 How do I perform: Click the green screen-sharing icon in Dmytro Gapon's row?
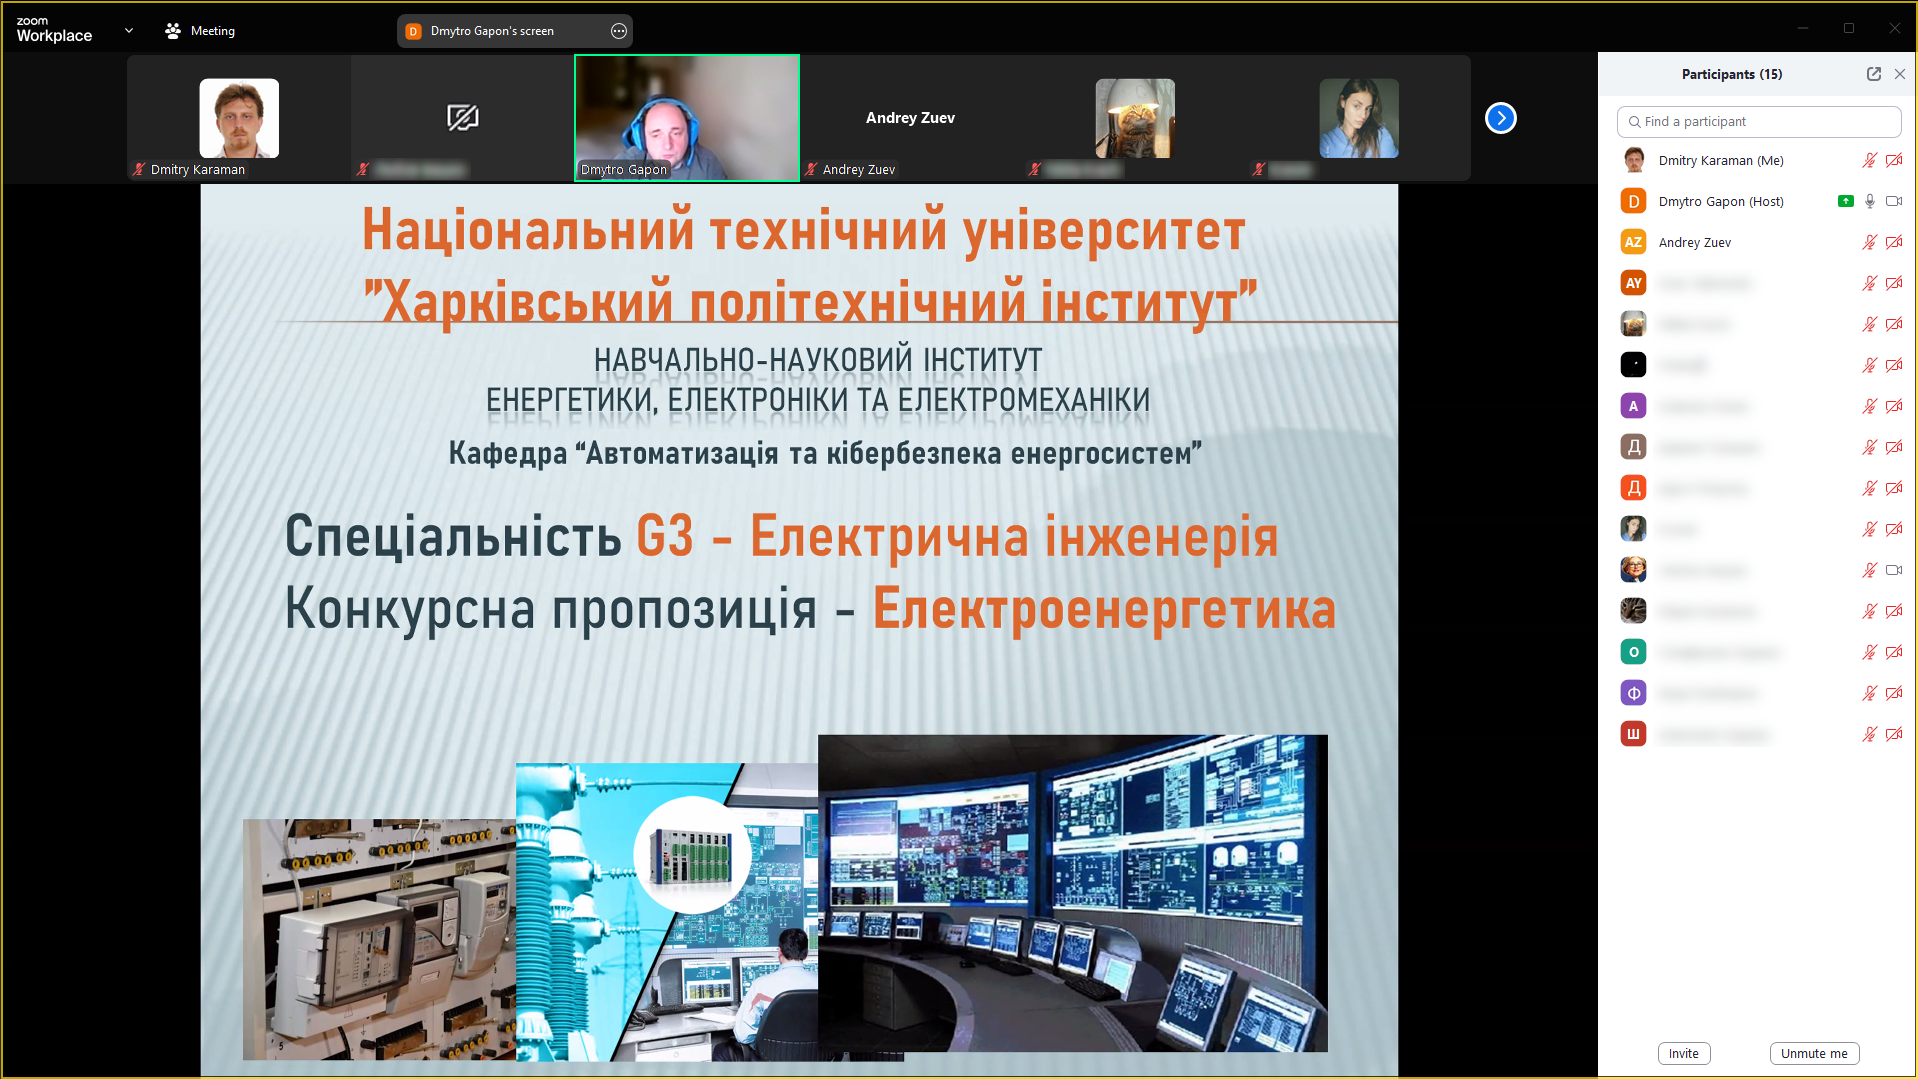click(x=1845, y=201)
